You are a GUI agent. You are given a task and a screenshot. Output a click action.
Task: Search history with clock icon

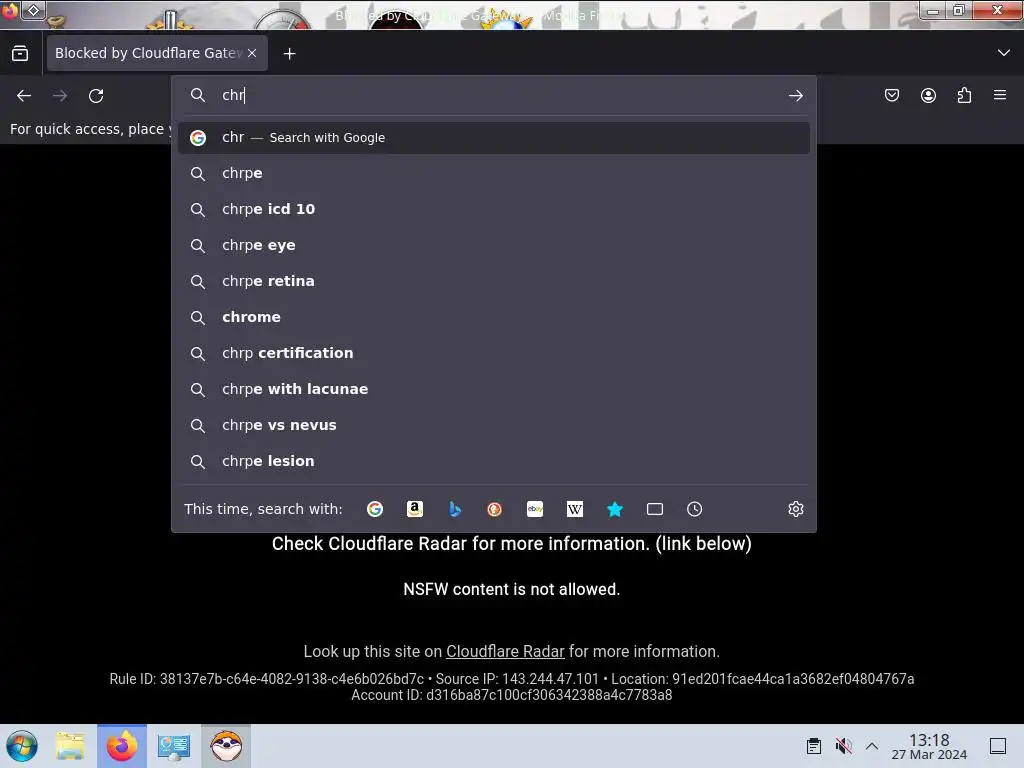(694, 509)
